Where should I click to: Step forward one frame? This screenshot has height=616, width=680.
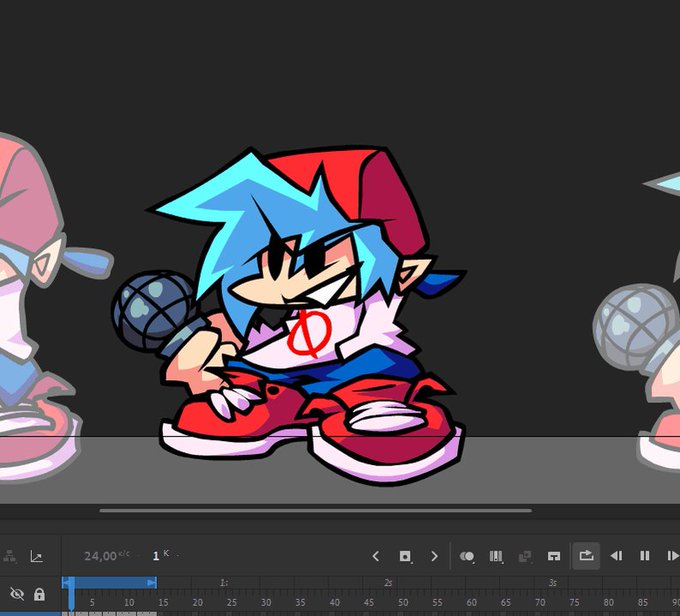pyautogui.click(x=673, y=556)
